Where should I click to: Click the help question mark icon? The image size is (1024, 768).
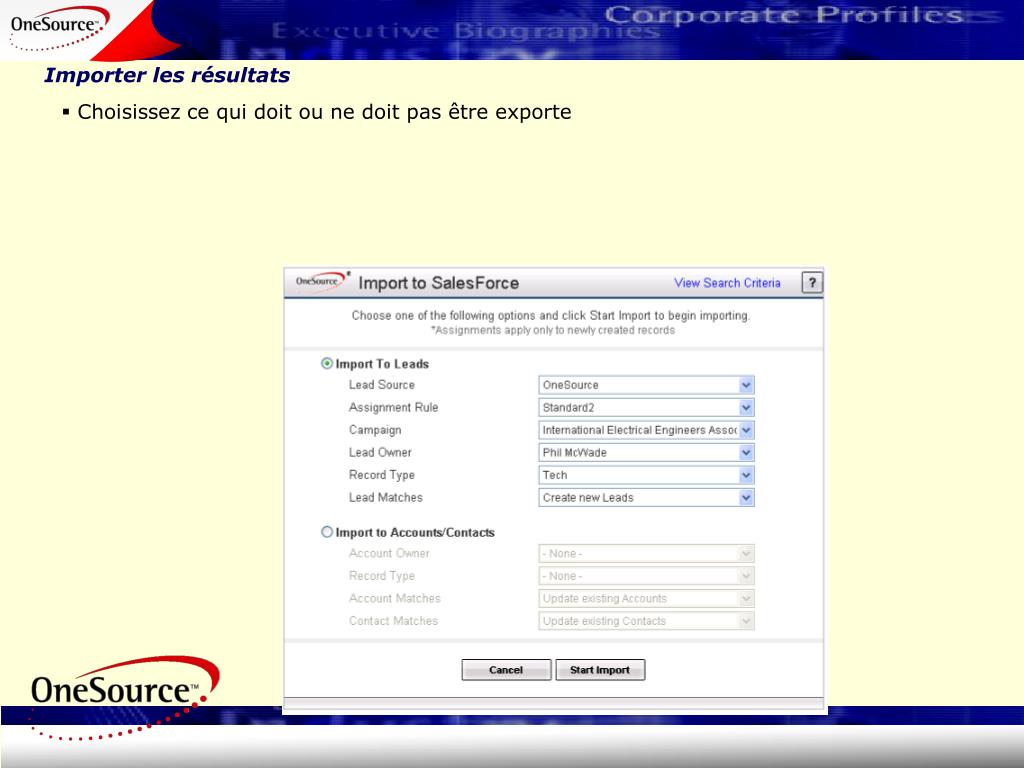click(812, 283)
